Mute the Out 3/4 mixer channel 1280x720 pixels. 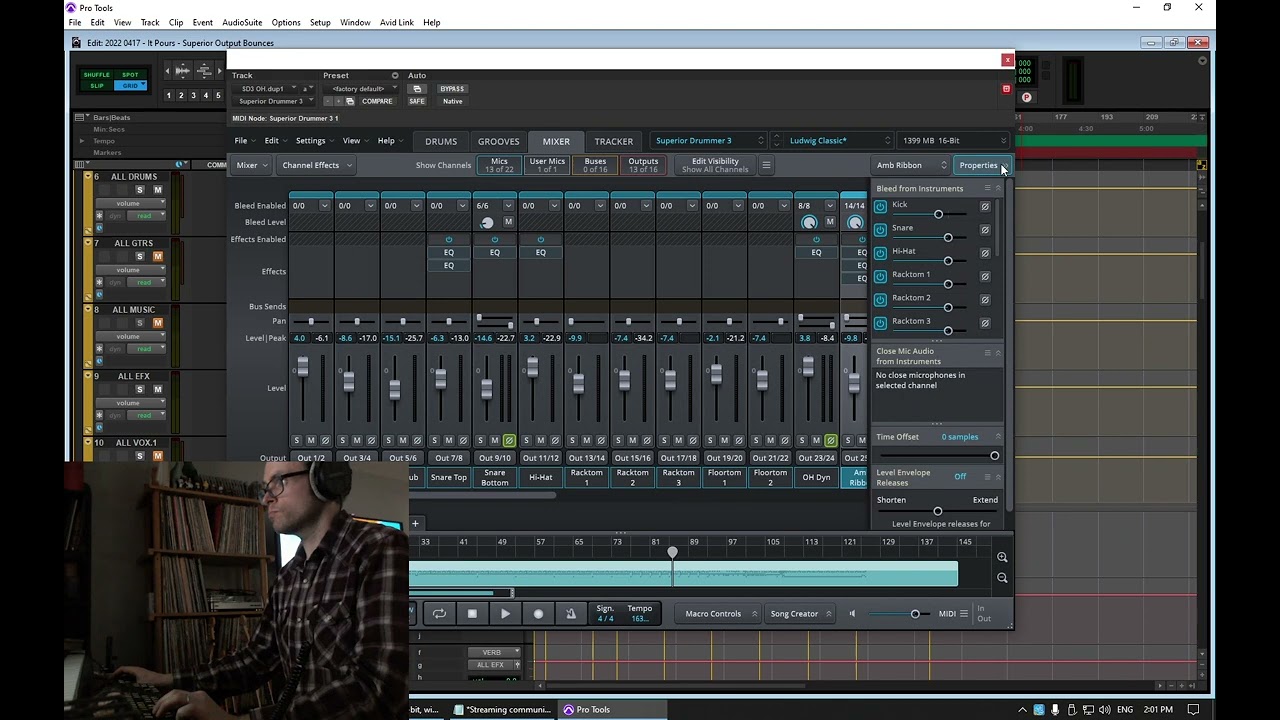coord(357,440)
